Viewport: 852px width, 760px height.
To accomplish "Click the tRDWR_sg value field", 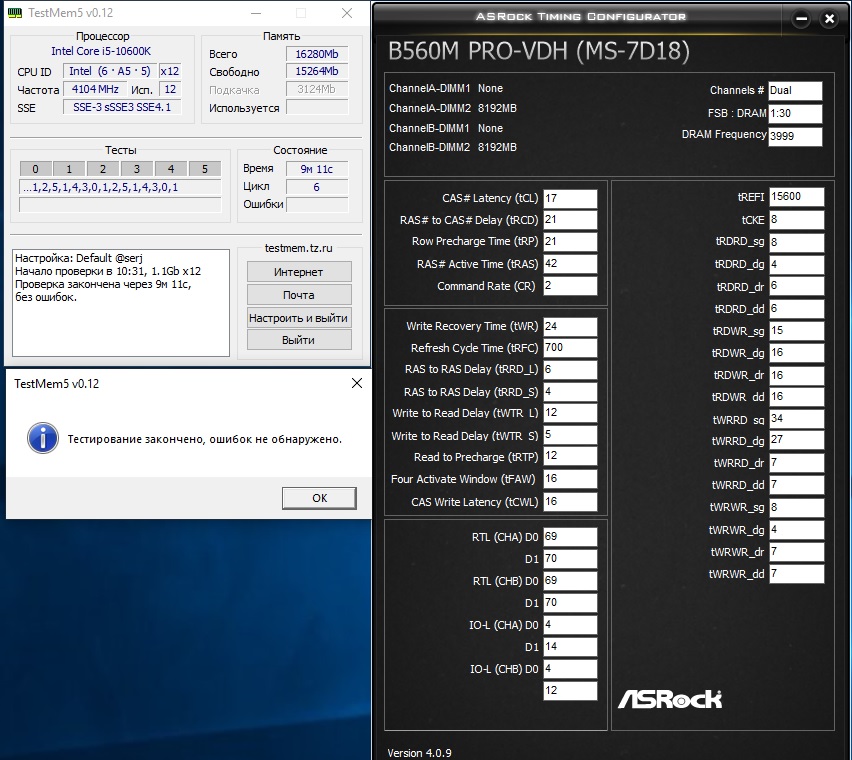I will (797, 331).
